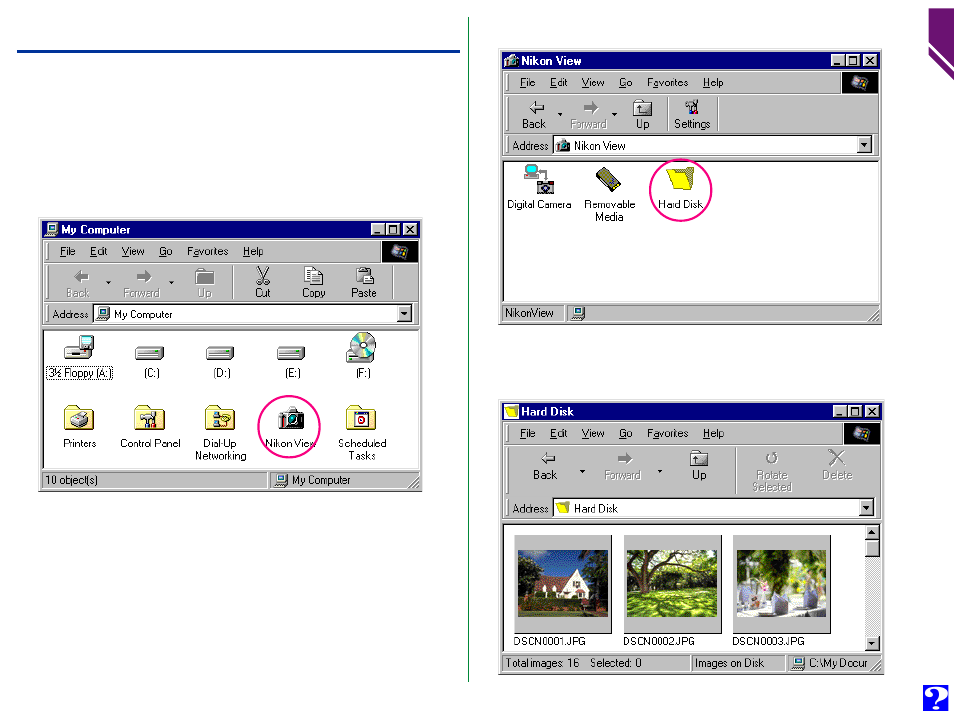The height and width of the screenshot is (715, 954).
Task: Open the Go menu in Nikon View
Action: [625, 83]
